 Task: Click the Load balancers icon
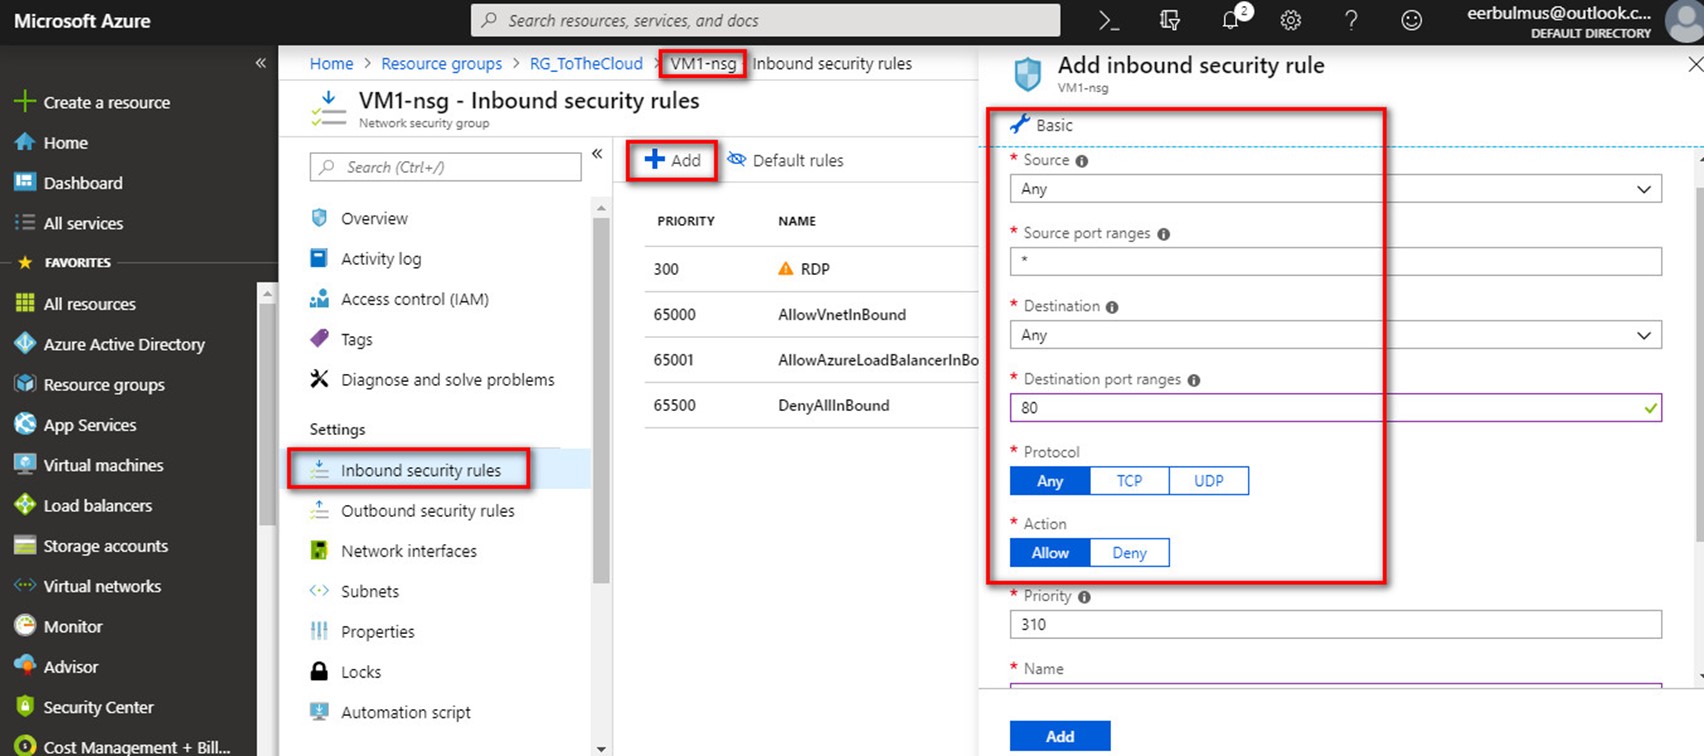pos(25,505)
